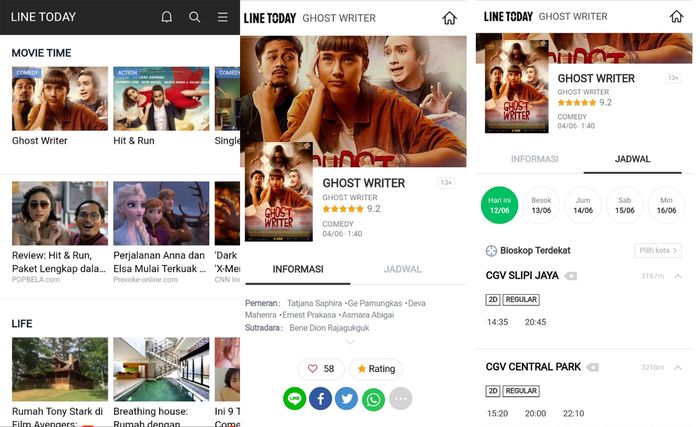Collapse CGV Central Park showtimes
This screenshot has height=427, width=700.
(x=678, y=367)
